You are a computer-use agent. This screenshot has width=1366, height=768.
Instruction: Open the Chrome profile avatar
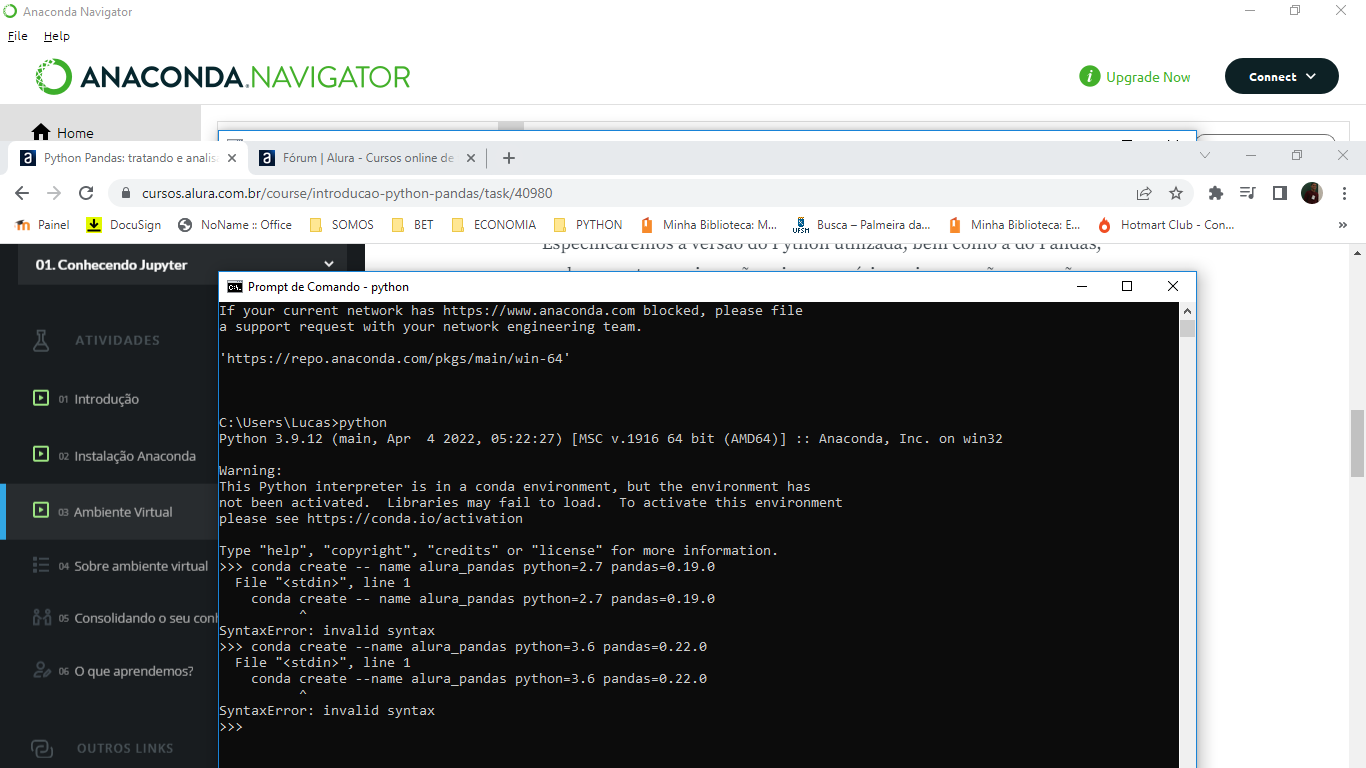click(x=1311, y=193)
